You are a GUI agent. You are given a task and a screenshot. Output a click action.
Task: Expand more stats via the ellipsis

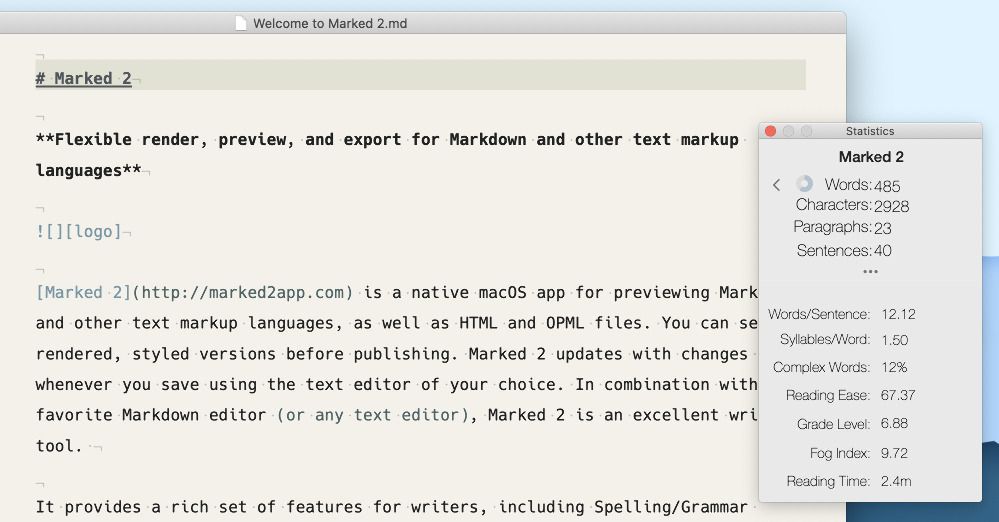coord(870,272)
